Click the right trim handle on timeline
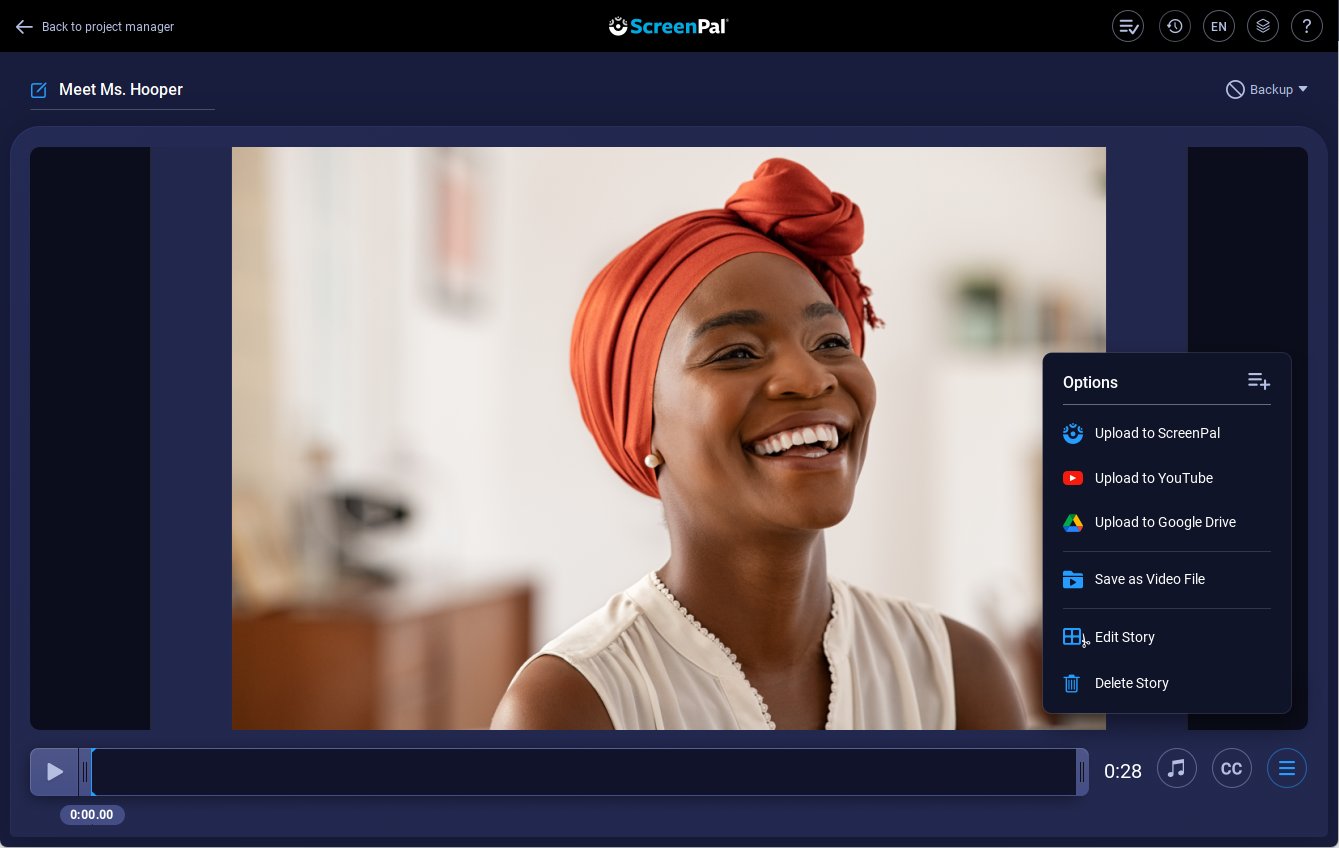This screenshot has height=848, width=1339. [x=1082, y=772]
